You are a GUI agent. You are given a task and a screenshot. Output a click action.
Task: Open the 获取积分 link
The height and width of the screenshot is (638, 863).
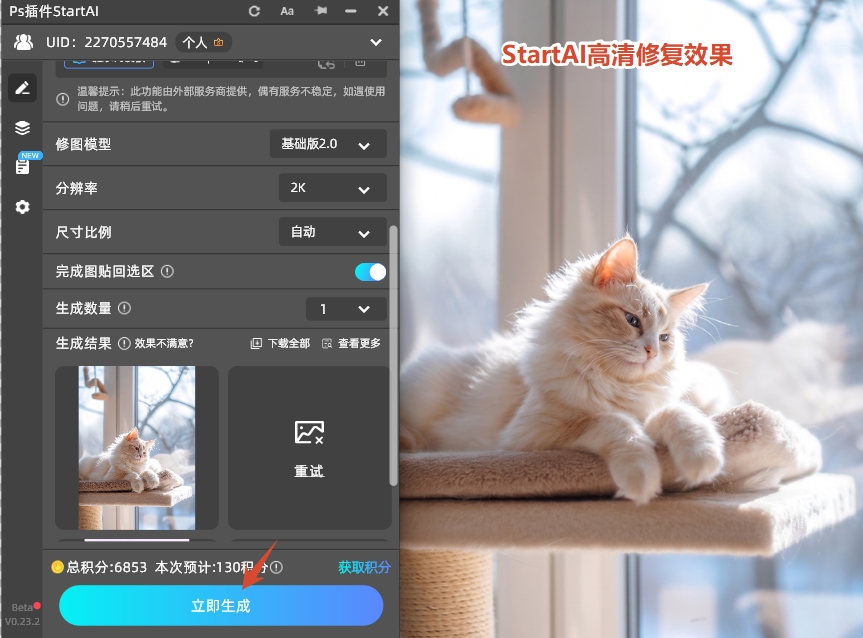point(364,566)
